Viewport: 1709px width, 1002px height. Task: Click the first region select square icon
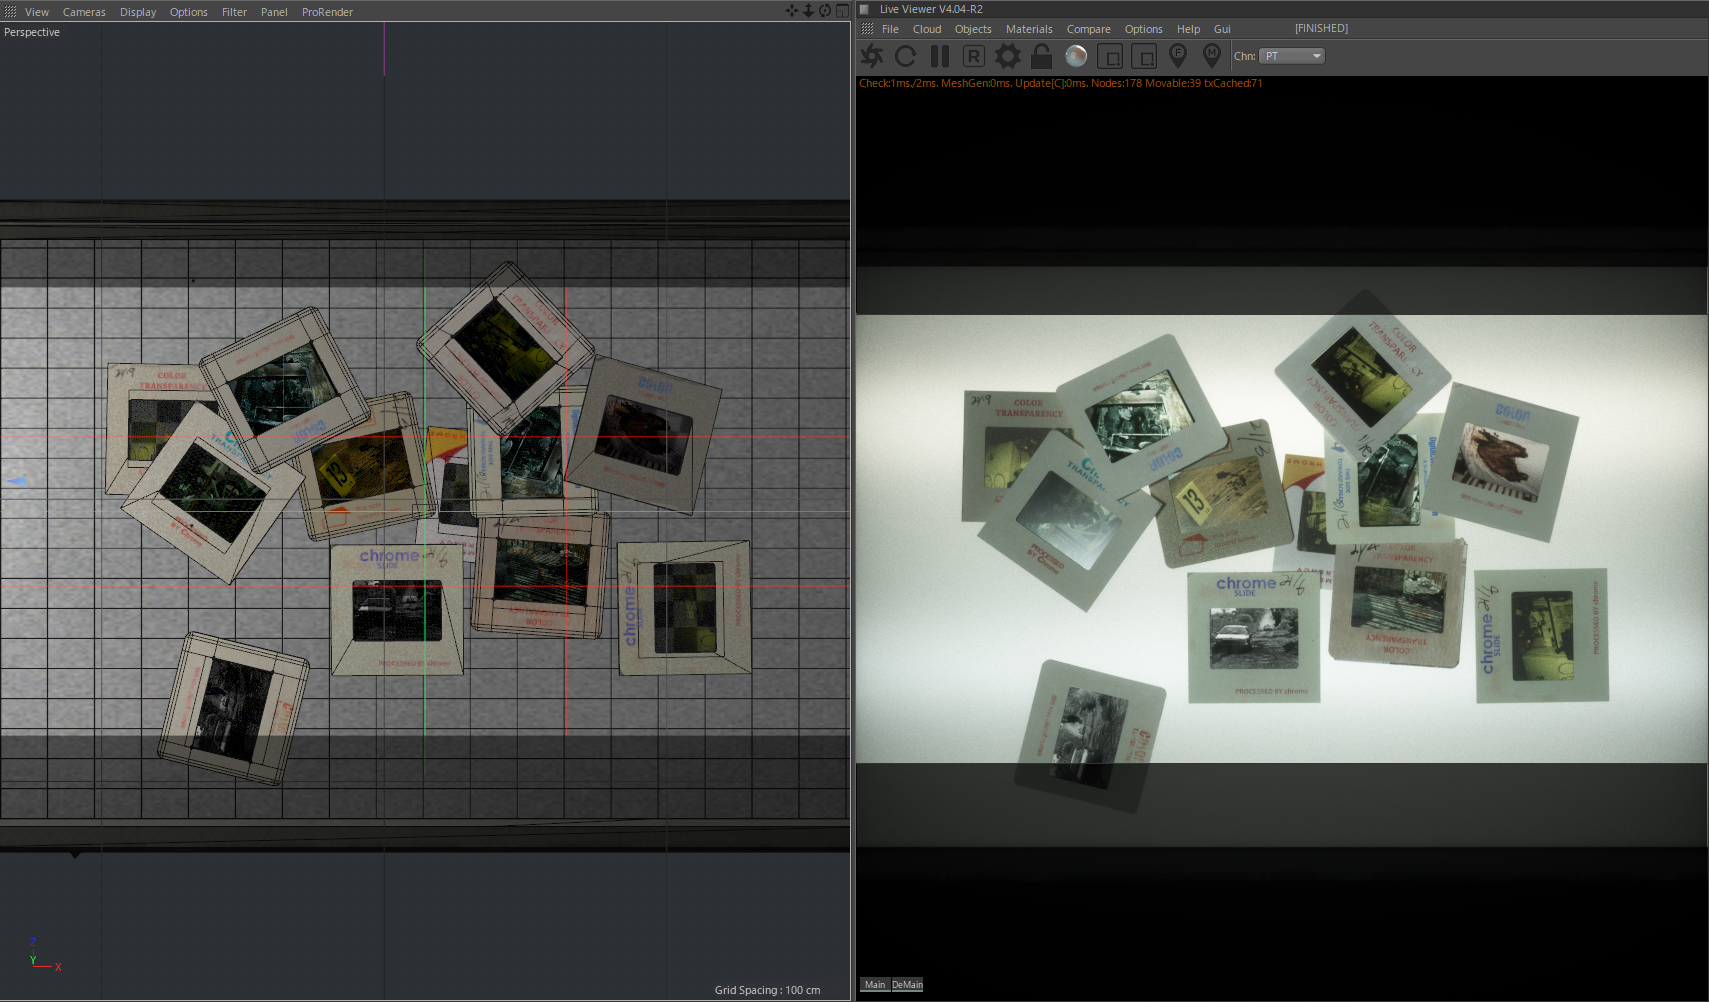coord(1110,56)
